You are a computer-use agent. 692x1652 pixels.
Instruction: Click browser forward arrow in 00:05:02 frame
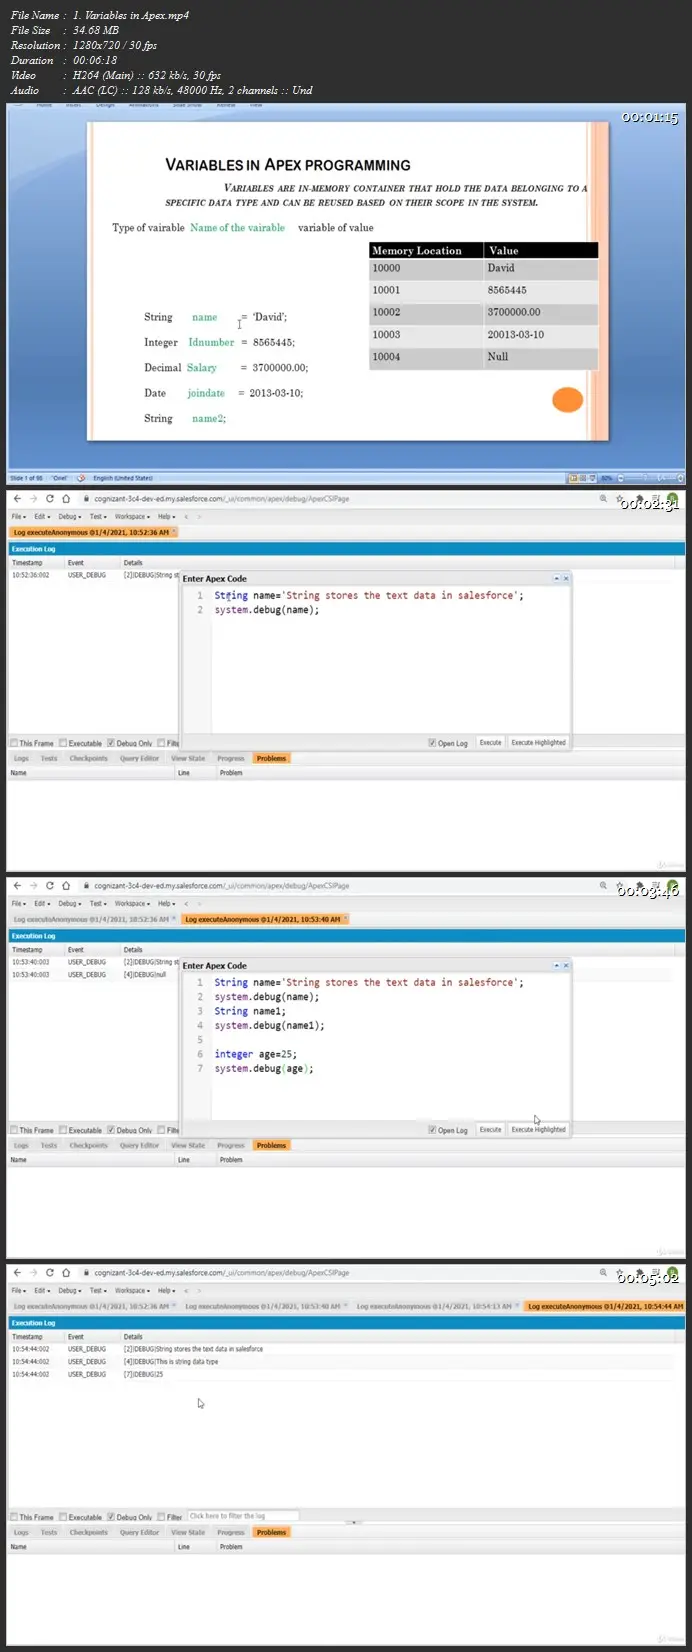click(x=34, y=1273)
